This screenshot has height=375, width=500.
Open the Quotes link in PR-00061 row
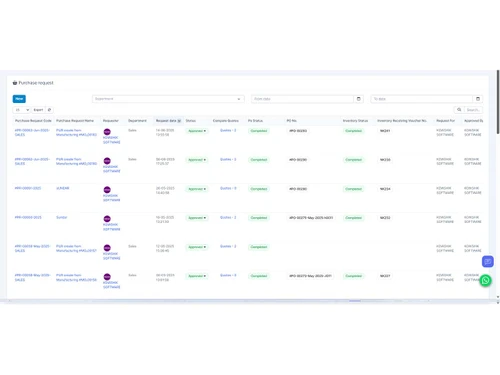[228, 188]
